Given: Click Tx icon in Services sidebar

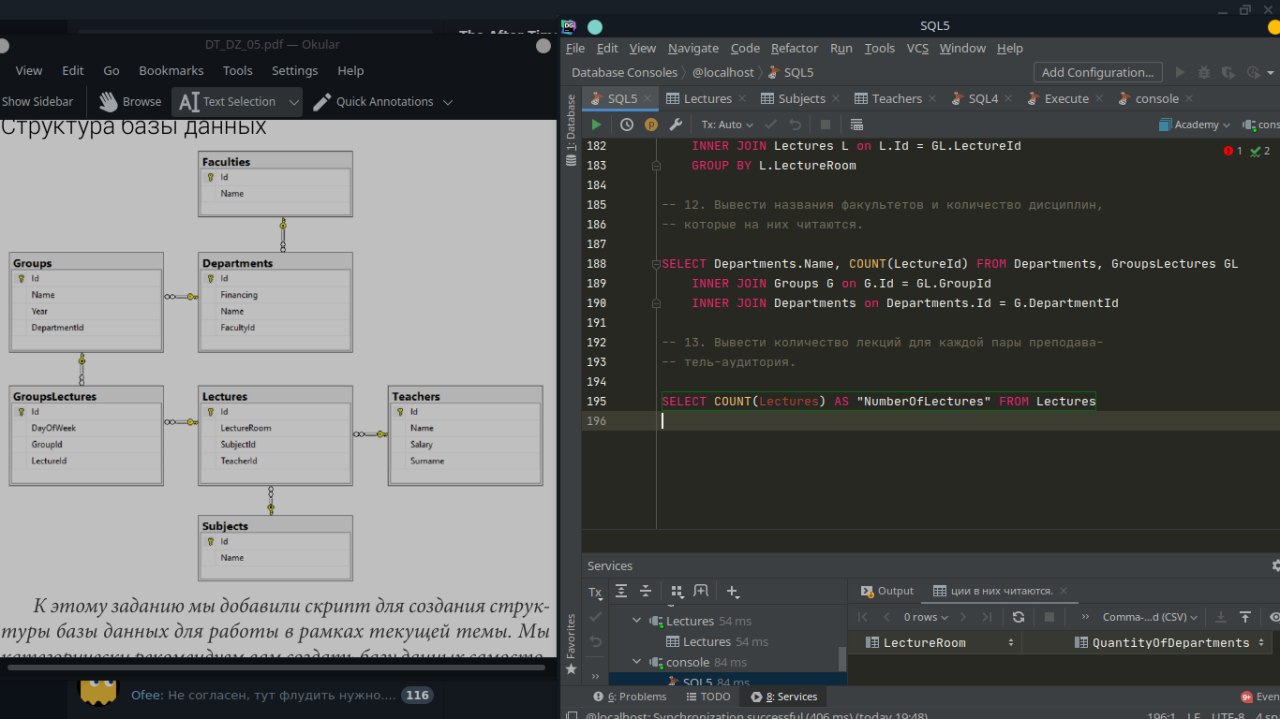Looking at the screenshot, I should click(595, 592).
